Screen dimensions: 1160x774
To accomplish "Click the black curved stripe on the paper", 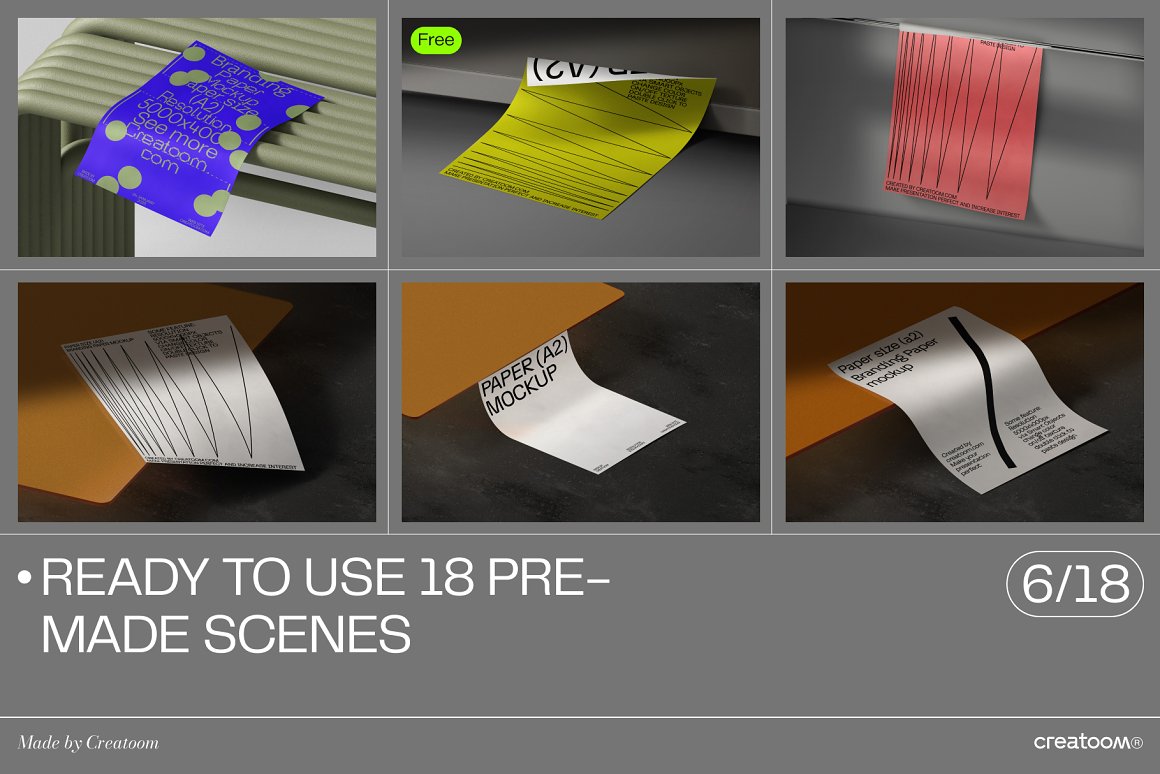I will (988, 392).
